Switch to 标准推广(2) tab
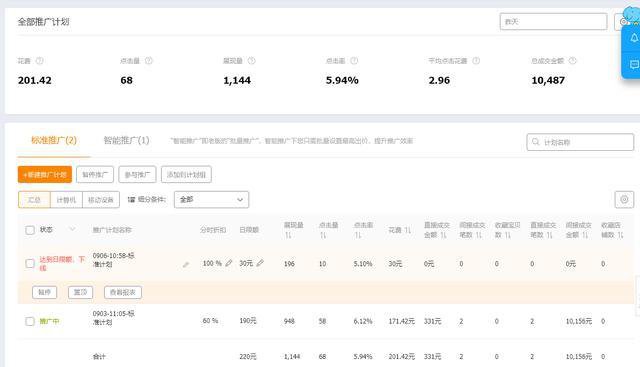This screenshot has height=367, width=640. [x=54, y=140]
